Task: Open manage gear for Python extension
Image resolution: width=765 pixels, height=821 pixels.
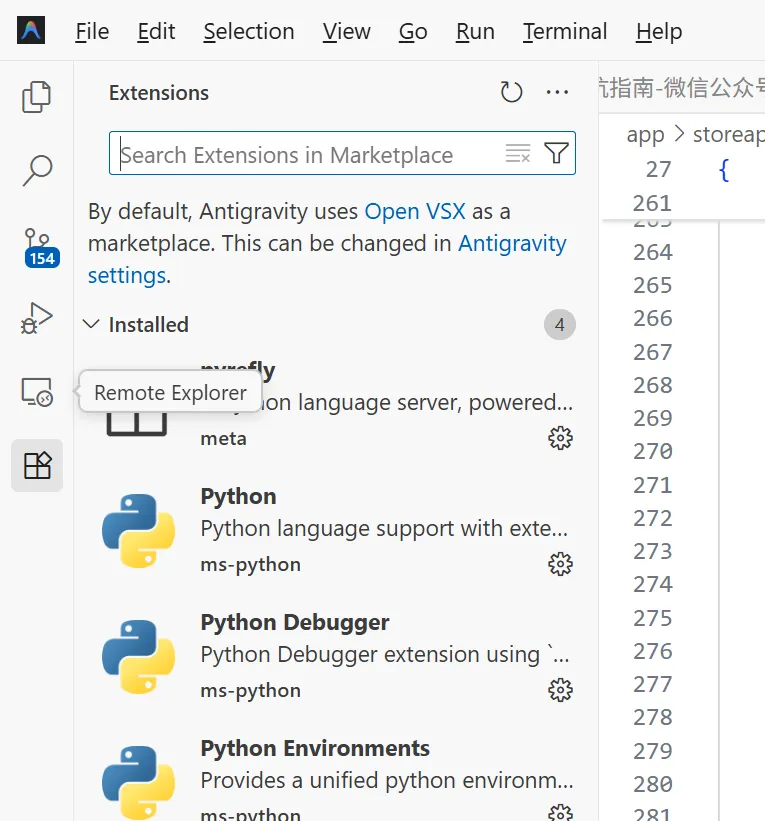Action: [560, 564]
